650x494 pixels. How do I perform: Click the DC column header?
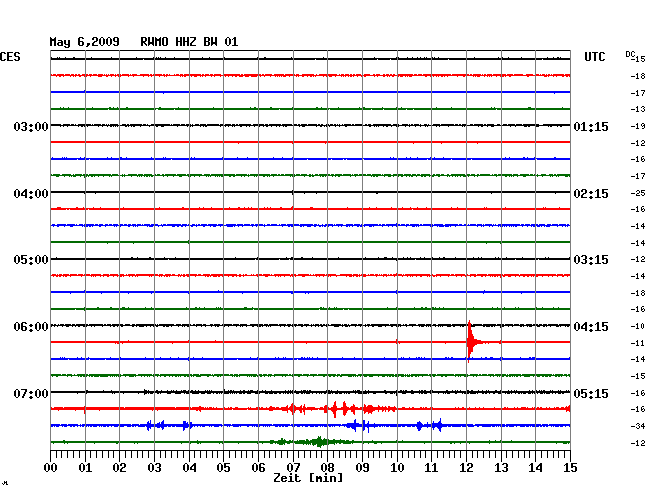tap(630, 54)
